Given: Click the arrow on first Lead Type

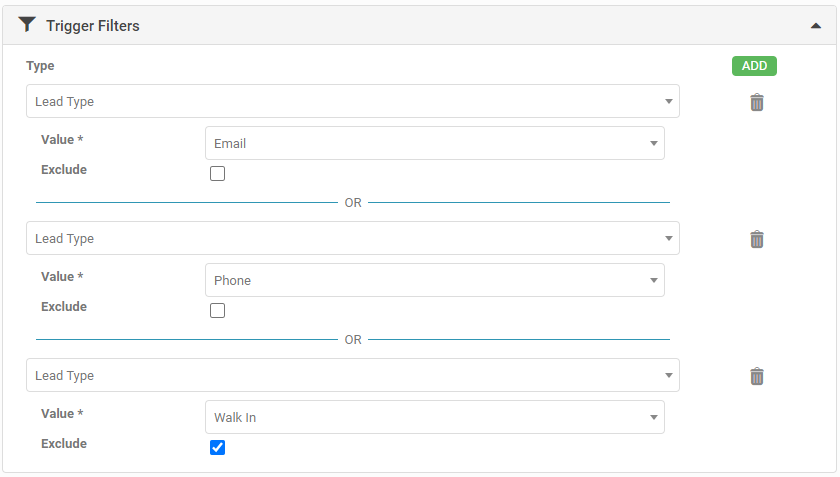Looking at the screenshot, I should [x=668, y=101].
